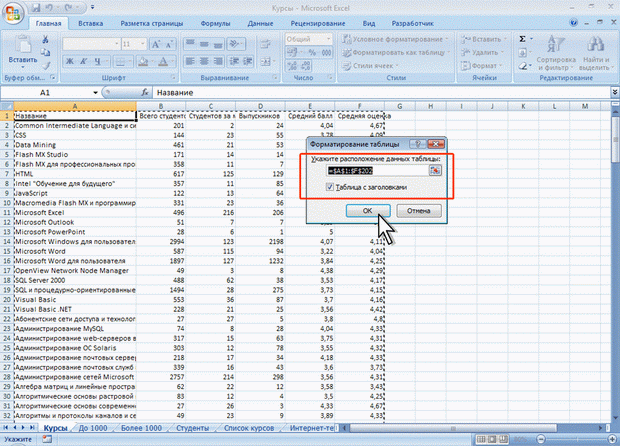Toggle underline Ч formatting

pyautogui.click(x=97, y=61)
